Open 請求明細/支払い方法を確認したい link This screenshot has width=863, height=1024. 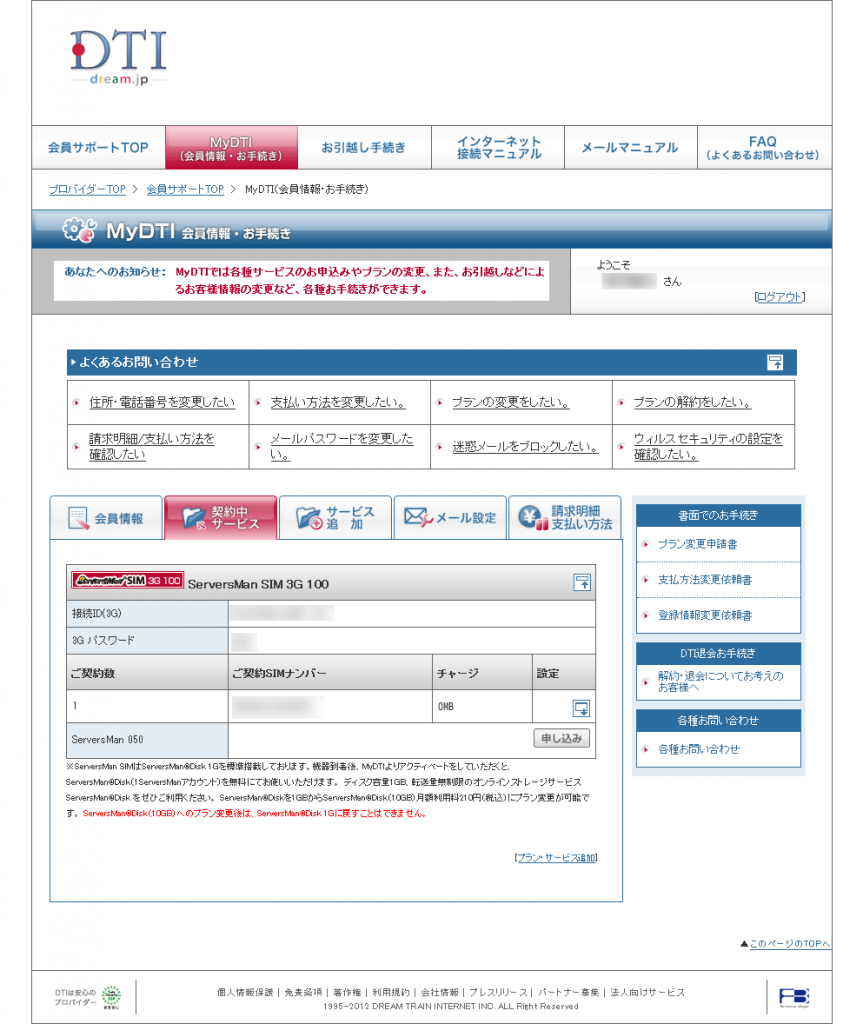click(152, 446)
